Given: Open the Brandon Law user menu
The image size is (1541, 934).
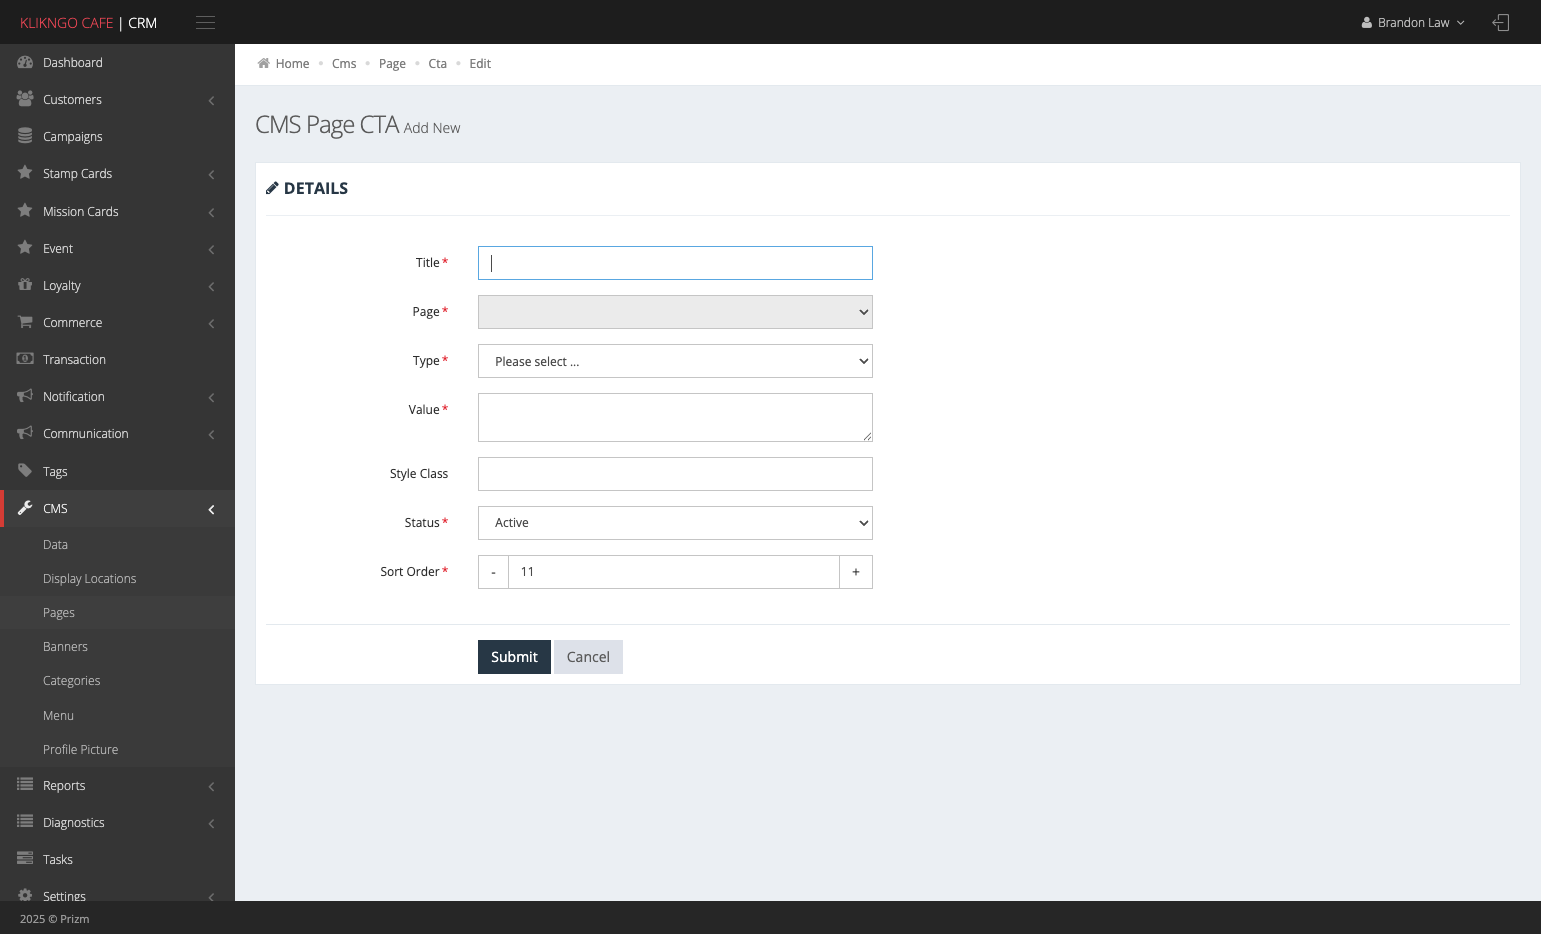Looking at the screenshot, I should coord(1413,22).
